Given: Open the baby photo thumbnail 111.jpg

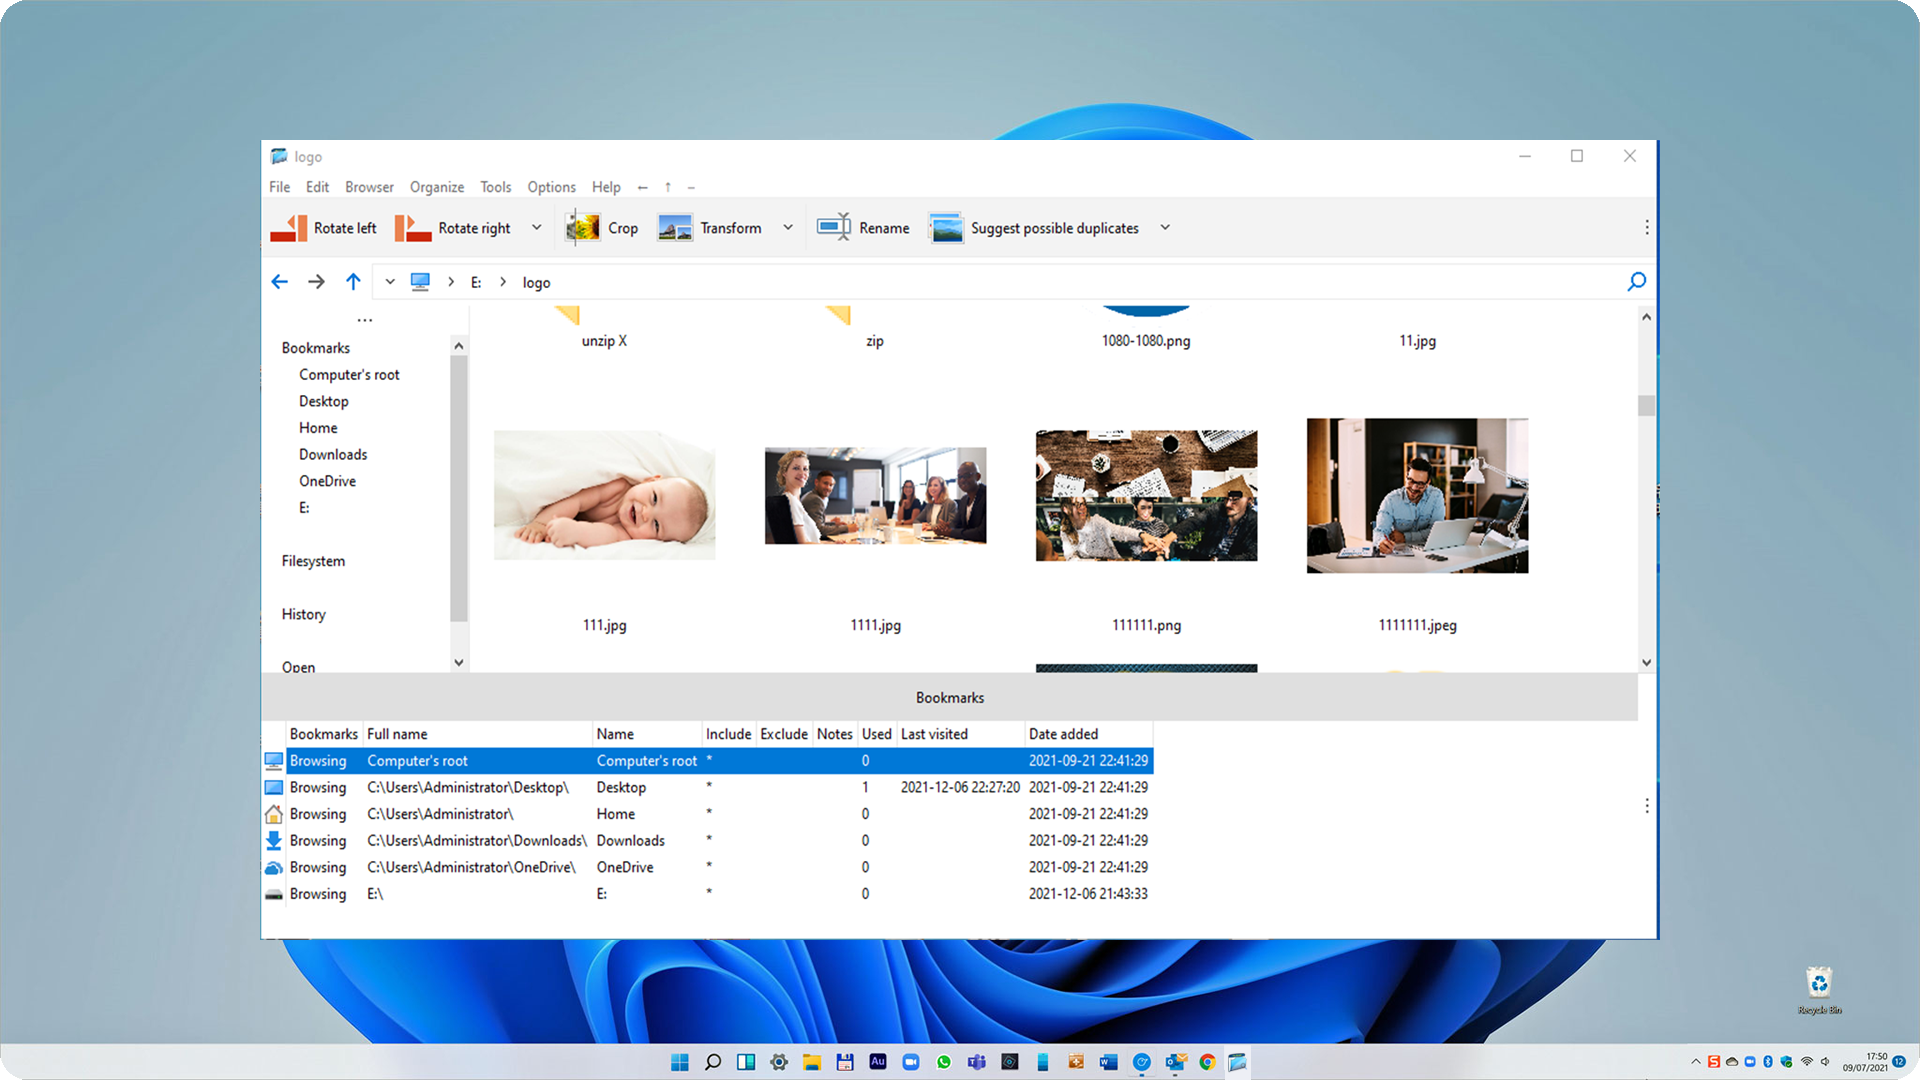Looking at the screenshot, I should coord(604,496).
